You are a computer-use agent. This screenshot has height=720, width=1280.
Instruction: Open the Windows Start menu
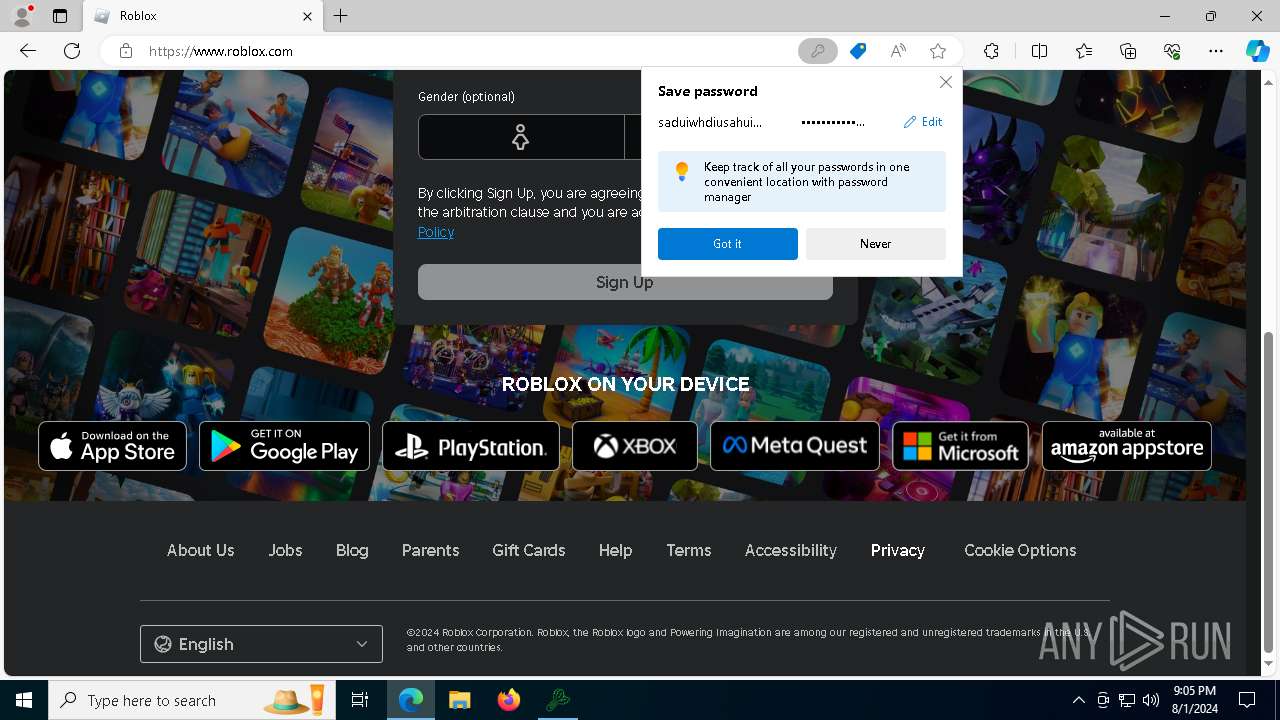[x=24, y=700]
